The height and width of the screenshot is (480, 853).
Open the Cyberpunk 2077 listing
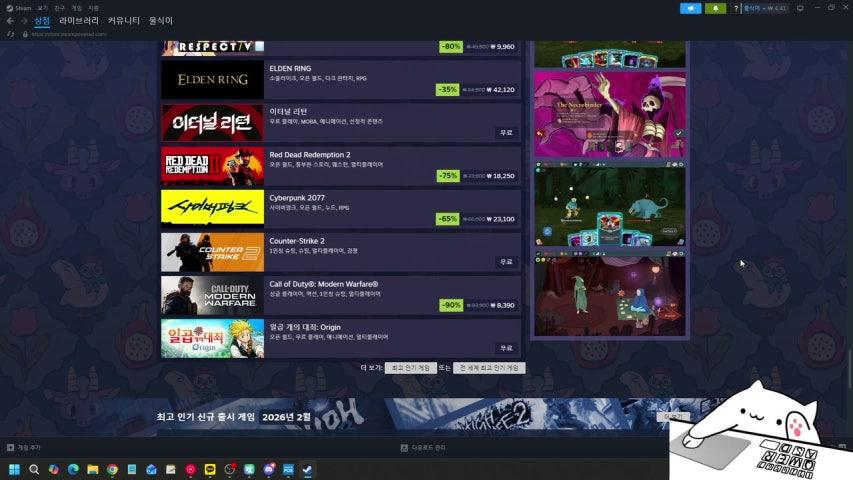pyautogui.click(x=341, y=209)
